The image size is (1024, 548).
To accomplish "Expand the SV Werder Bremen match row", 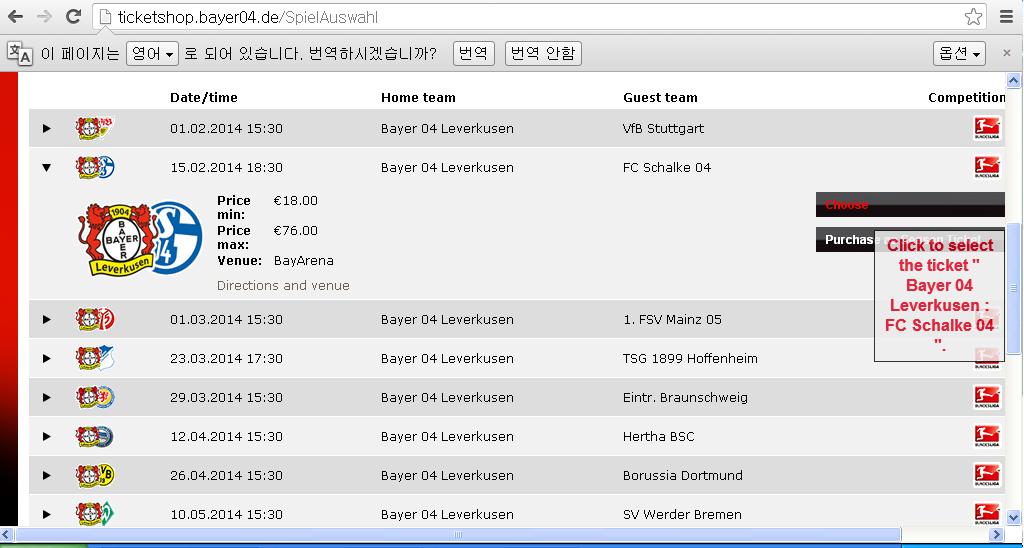I will click(46, 515).
